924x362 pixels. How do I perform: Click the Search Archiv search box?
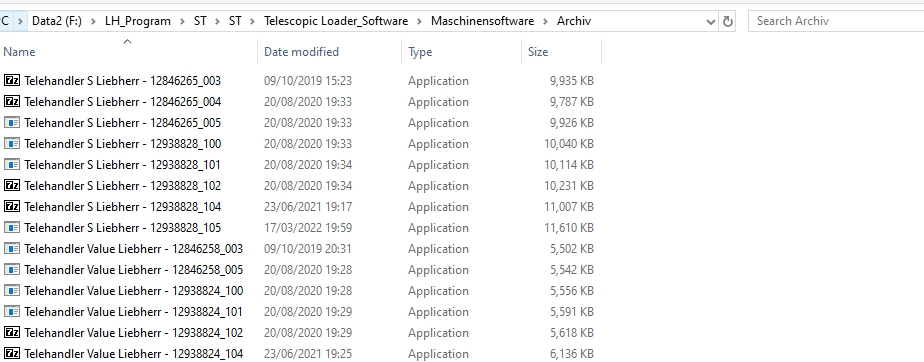[837, 21]
